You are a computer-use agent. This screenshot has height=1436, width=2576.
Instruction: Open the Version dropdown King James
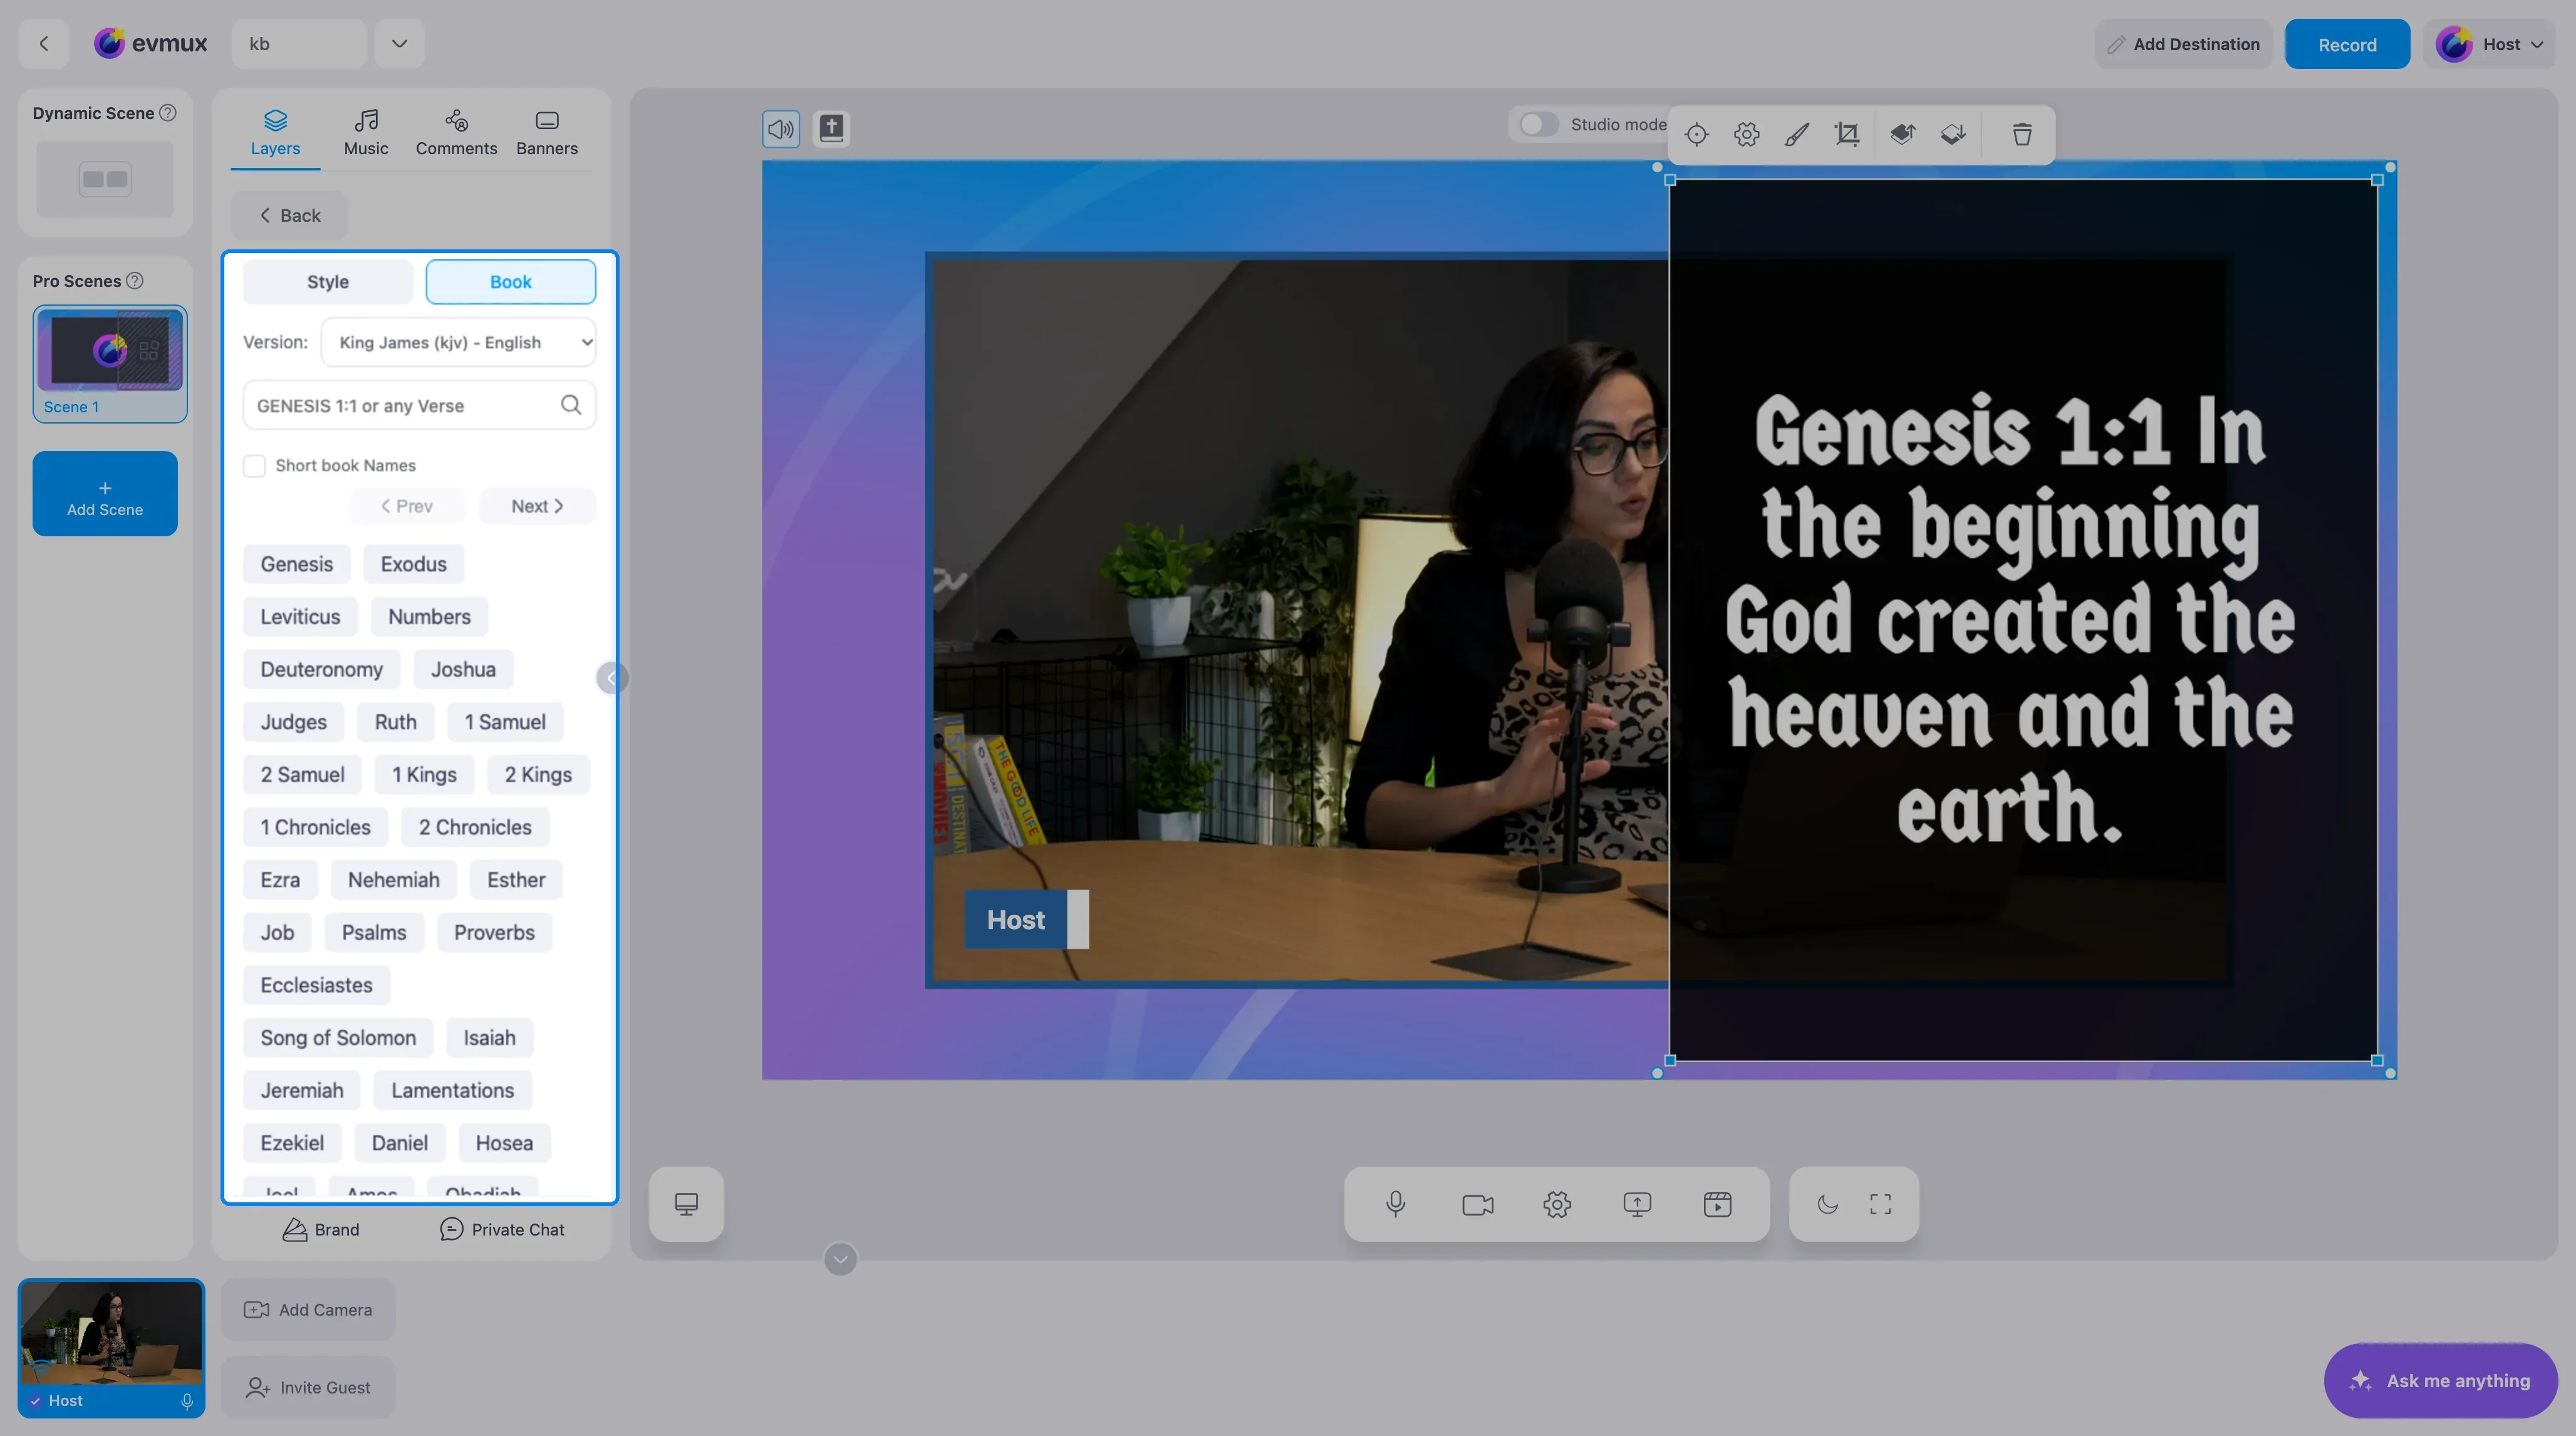[x=459, y=342]
